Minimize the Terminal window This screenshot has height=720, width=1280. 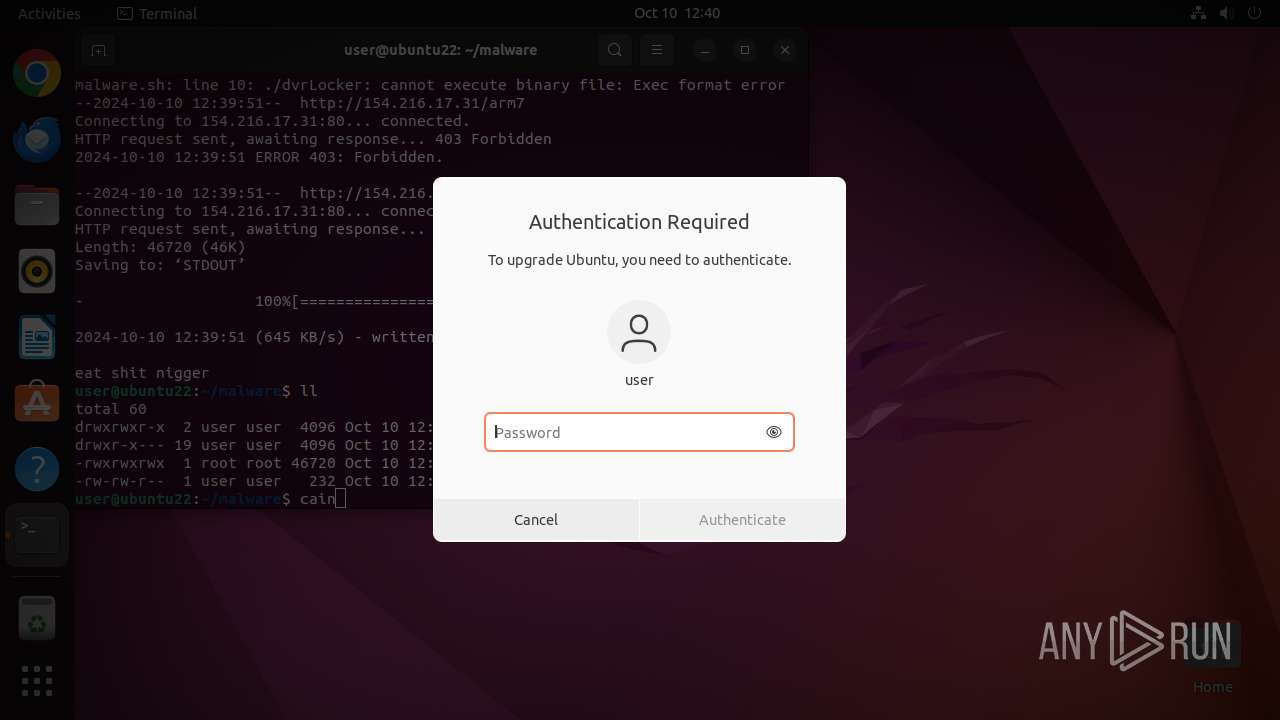(x=704, y=50)
